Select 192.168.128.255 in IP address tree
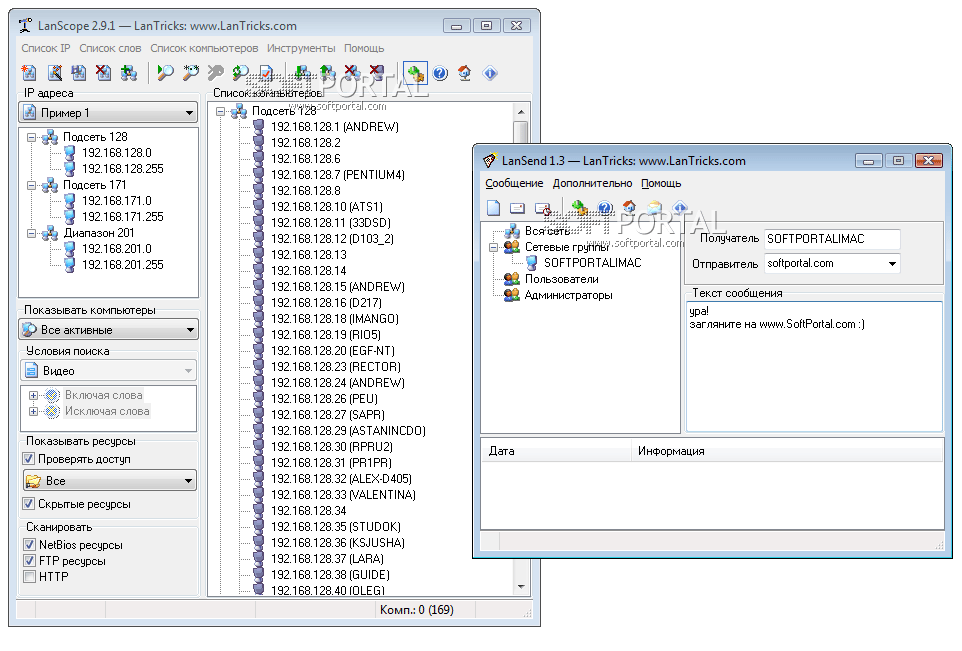This screenshot has height=651, width=962. [123, 169]
